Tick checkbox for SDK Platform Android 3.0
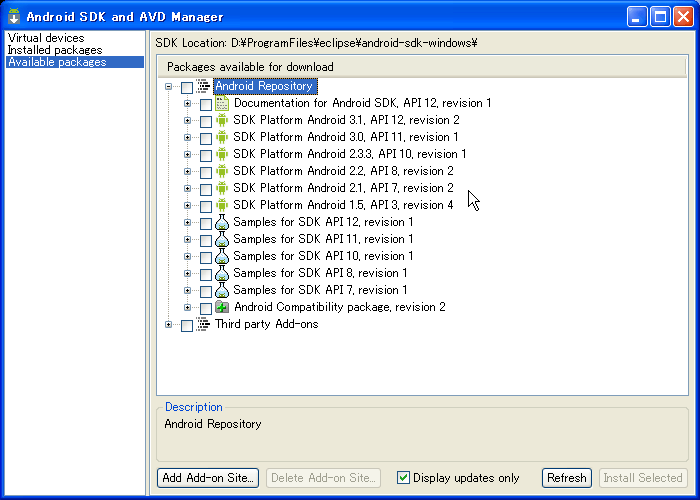 [205, 138]
